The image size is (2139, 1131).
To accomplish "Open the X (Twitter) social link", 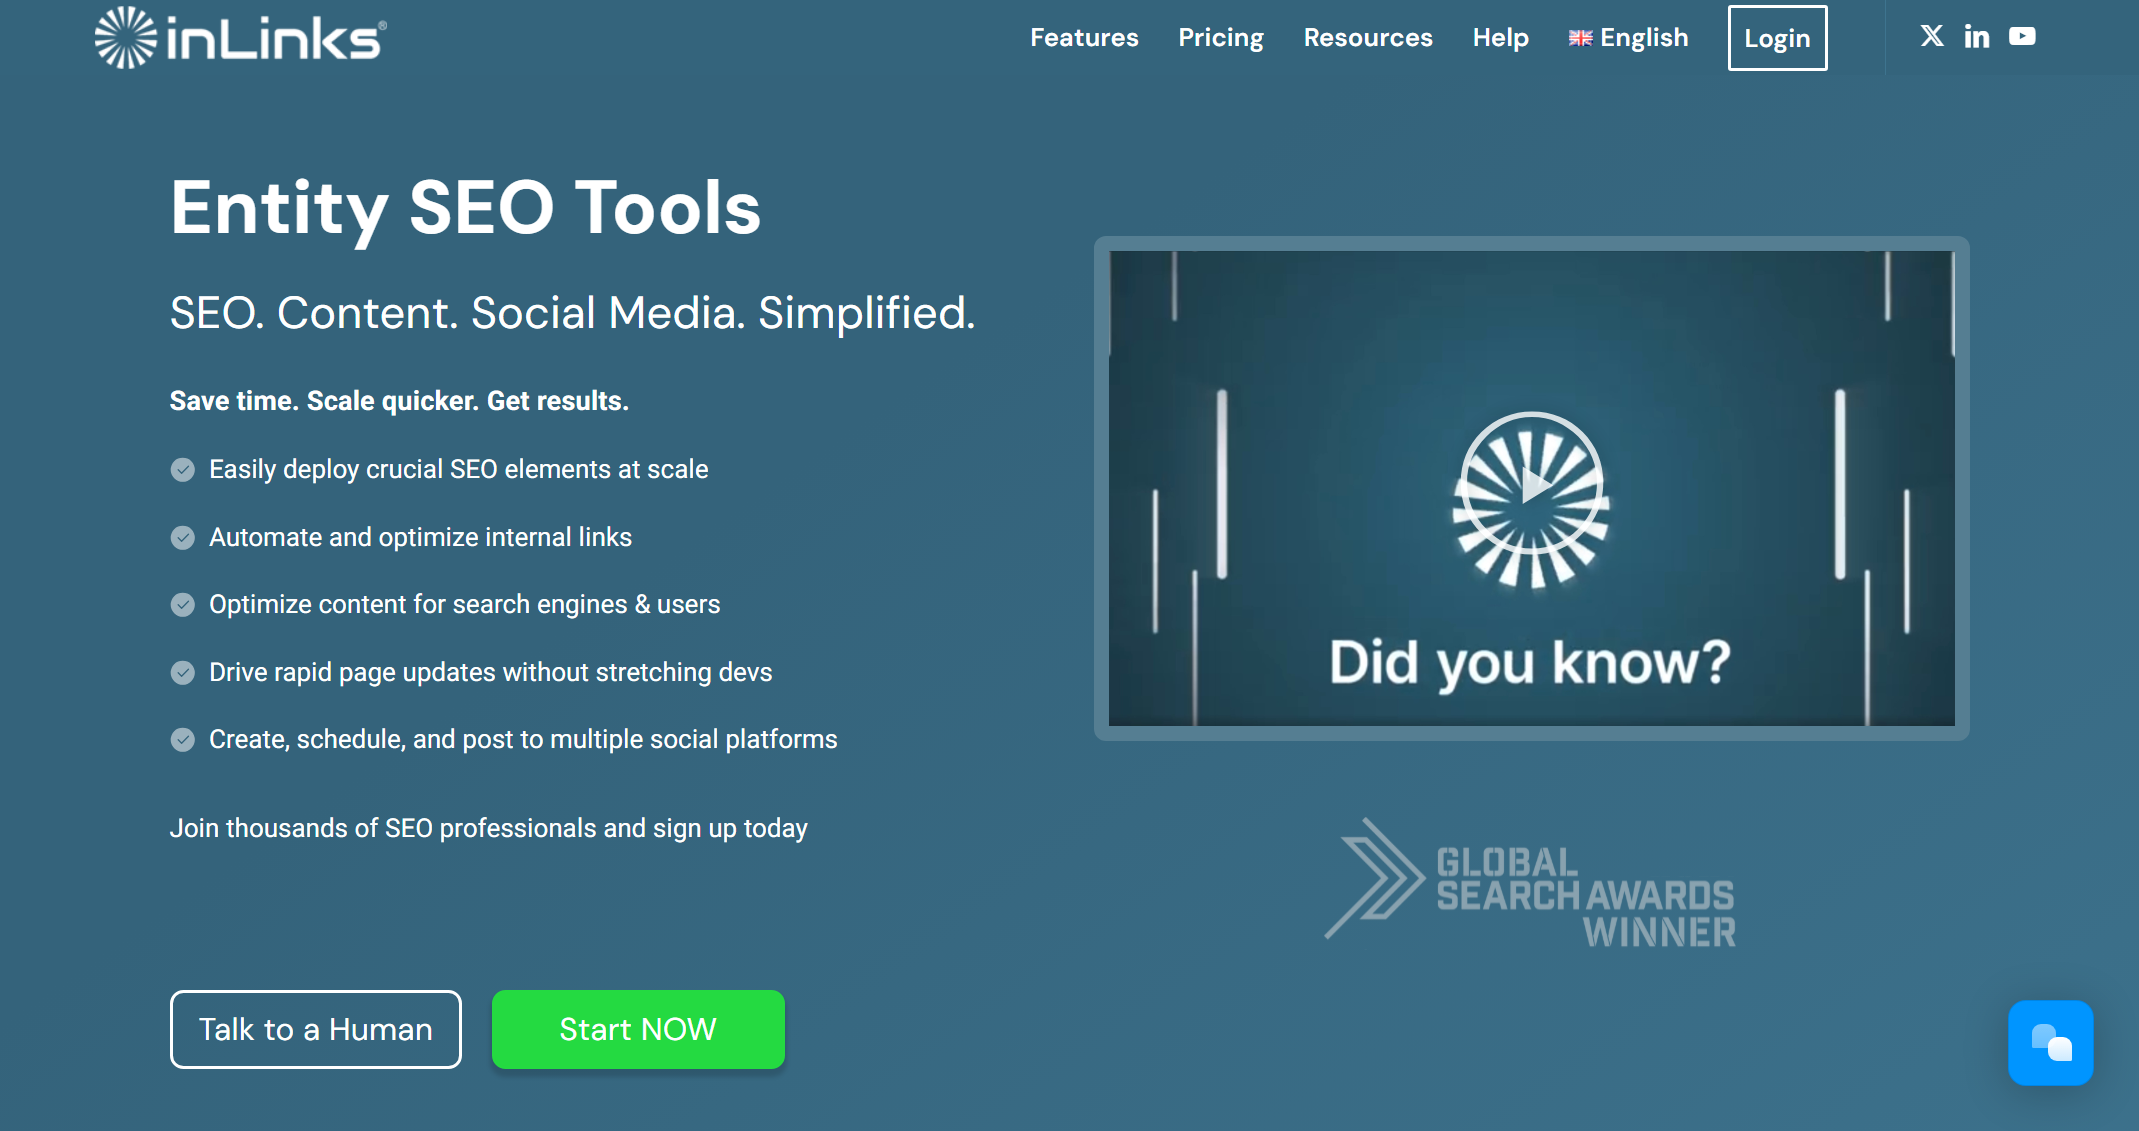I will pyautogui.click(x=1931, y=37).
